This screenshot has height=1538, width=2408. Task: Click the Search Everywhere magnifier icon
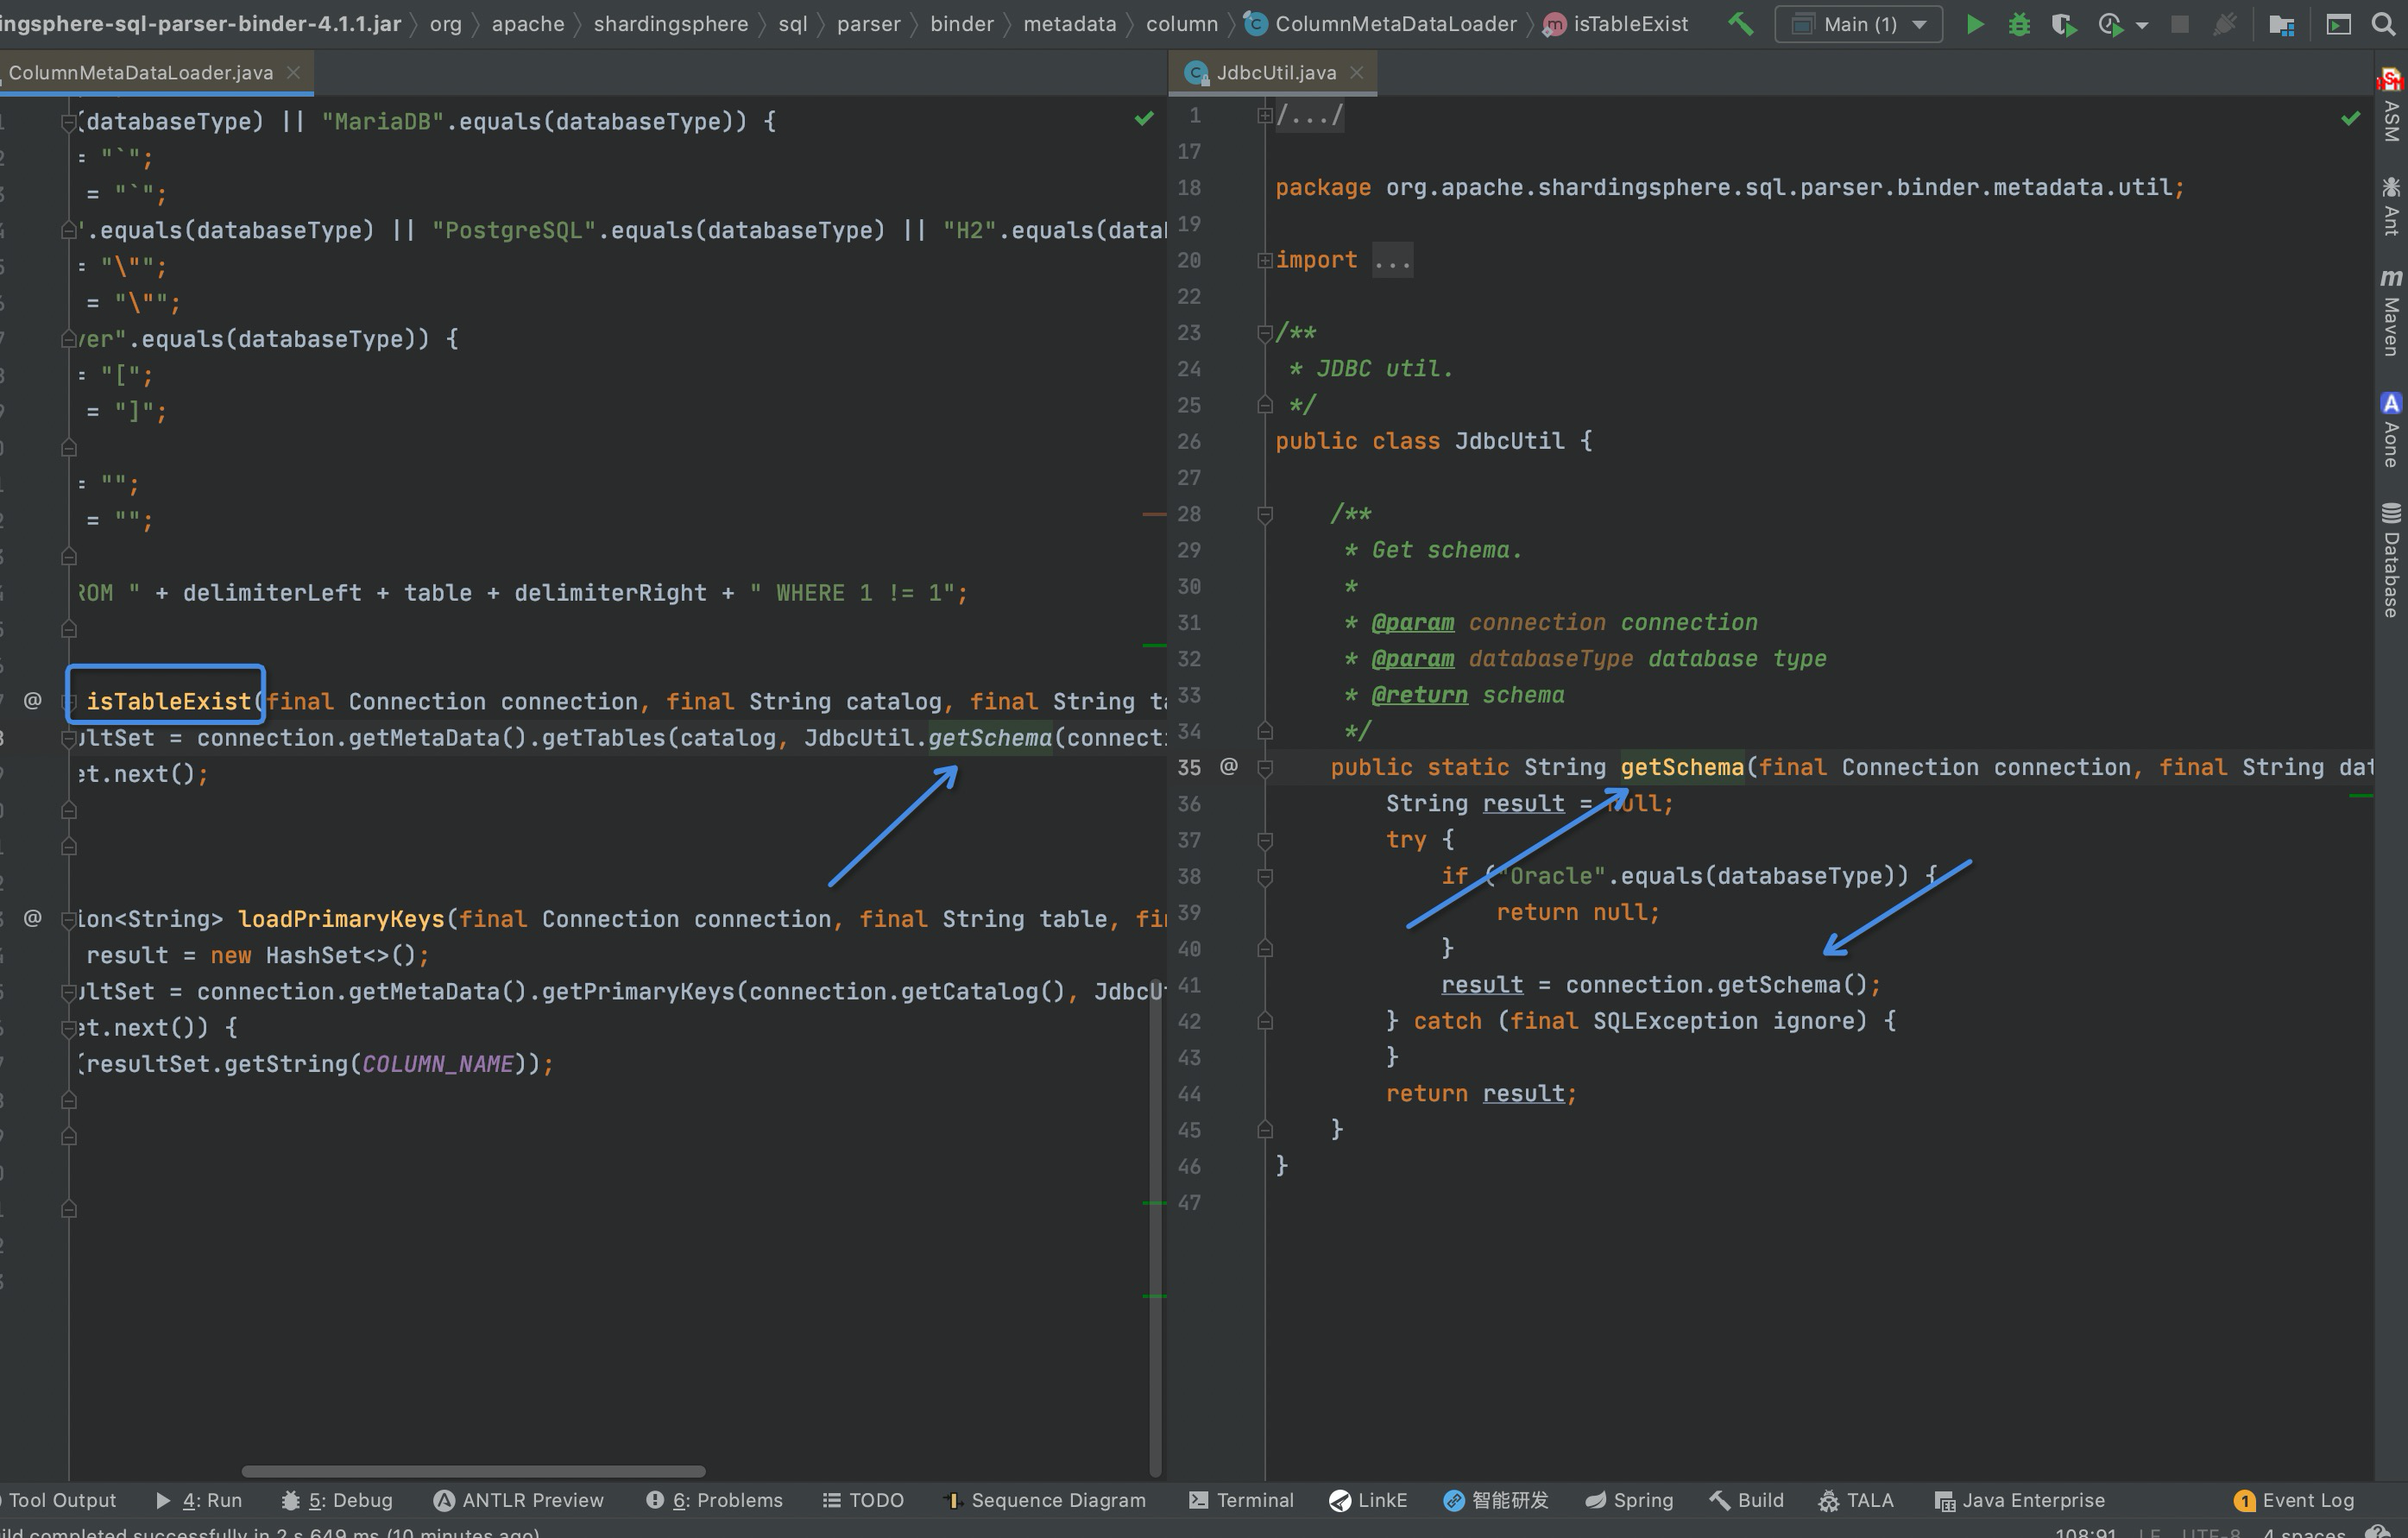point(2383,24)
